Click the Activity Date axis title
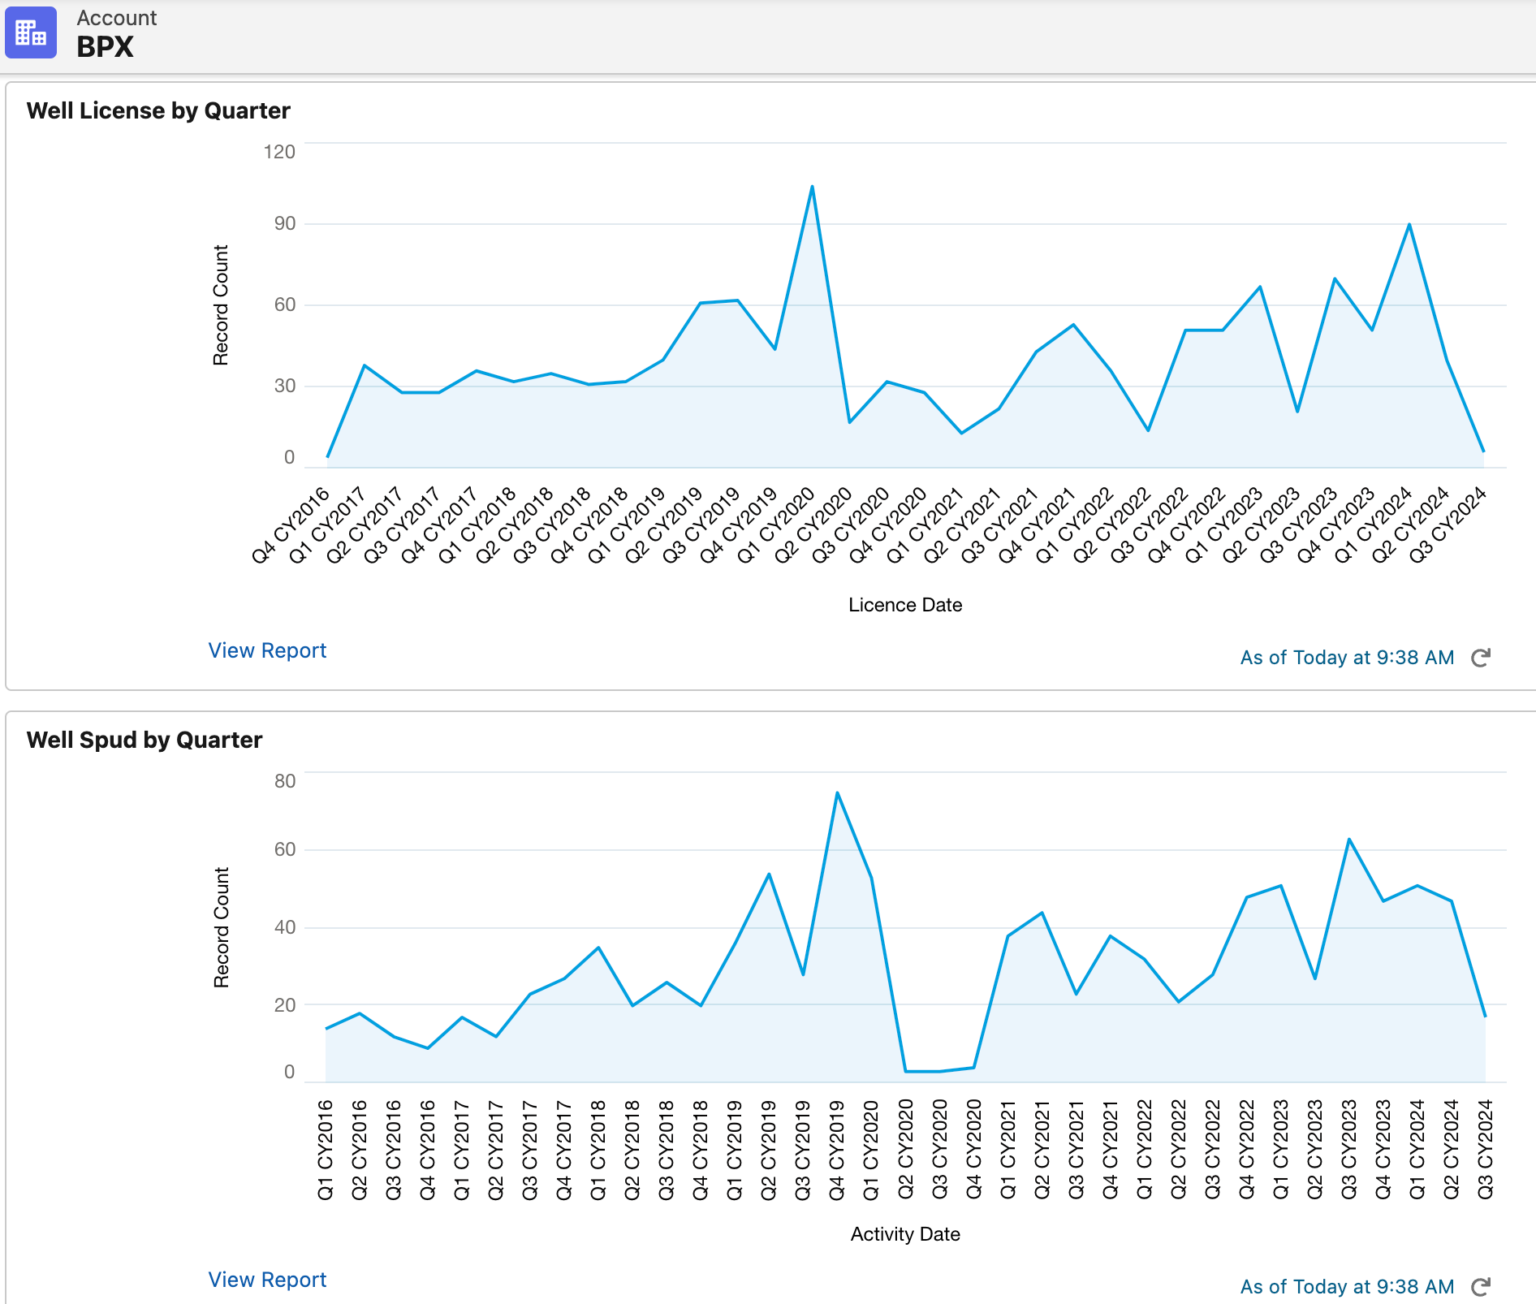Image resolution: width=1536 pixels, height=1304 pixels. (x=905, y=1234)
